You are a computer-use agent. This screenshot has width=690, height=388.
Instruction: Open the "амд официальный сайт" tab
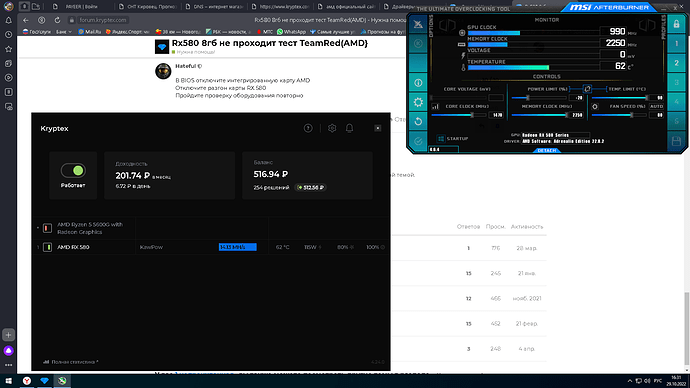pos(346,7)
